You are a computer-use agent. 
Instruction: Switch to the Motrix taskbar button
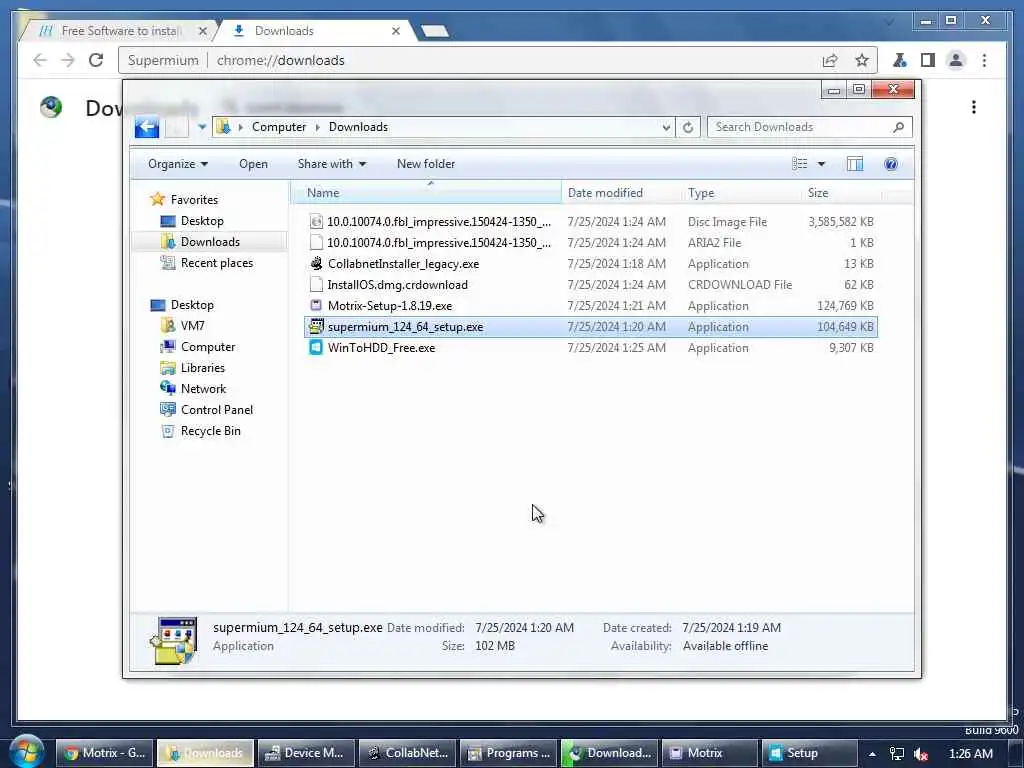710,753
